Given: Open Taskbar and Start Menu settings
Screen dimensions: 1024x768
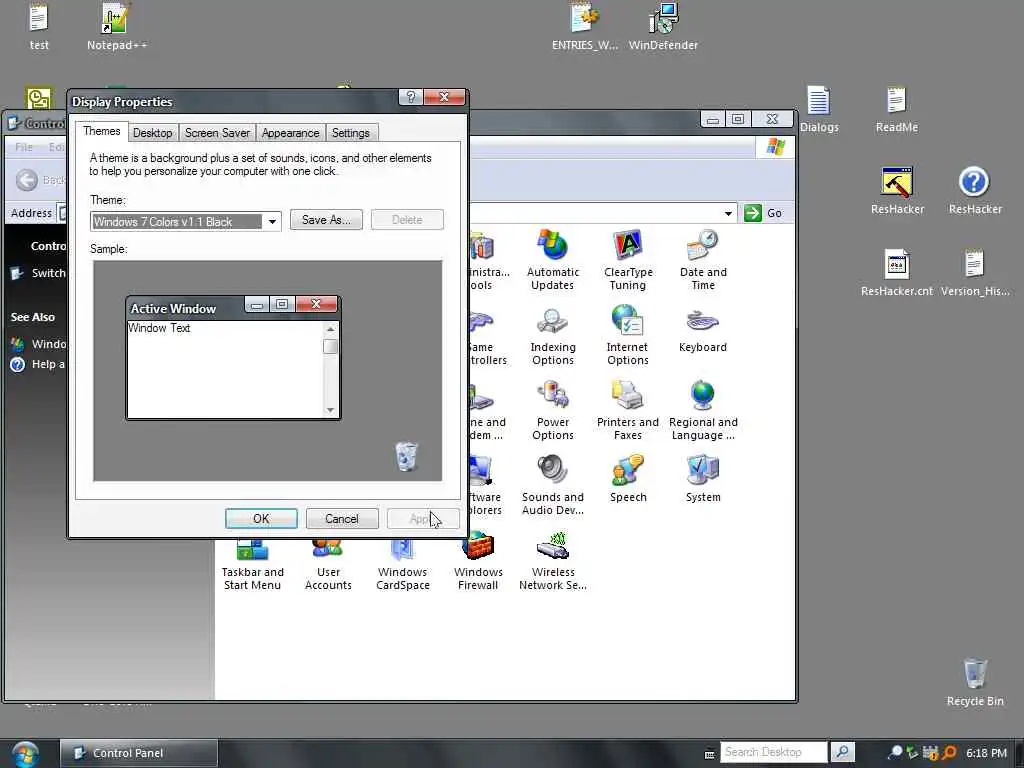Looking at the screenshot, I should click(x=252, y=564).
